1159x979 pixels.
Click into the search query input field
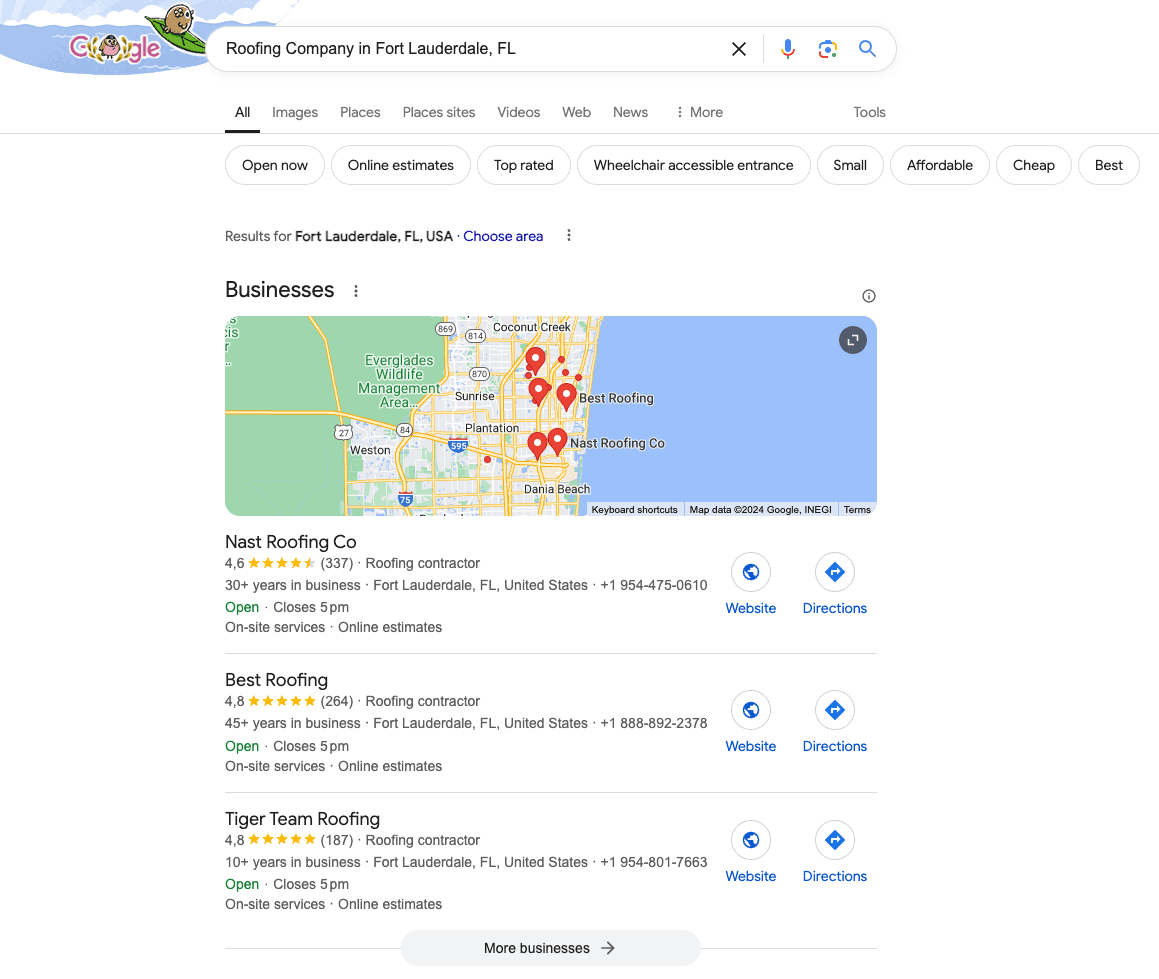pyautogui.click(x=473, y=49)
